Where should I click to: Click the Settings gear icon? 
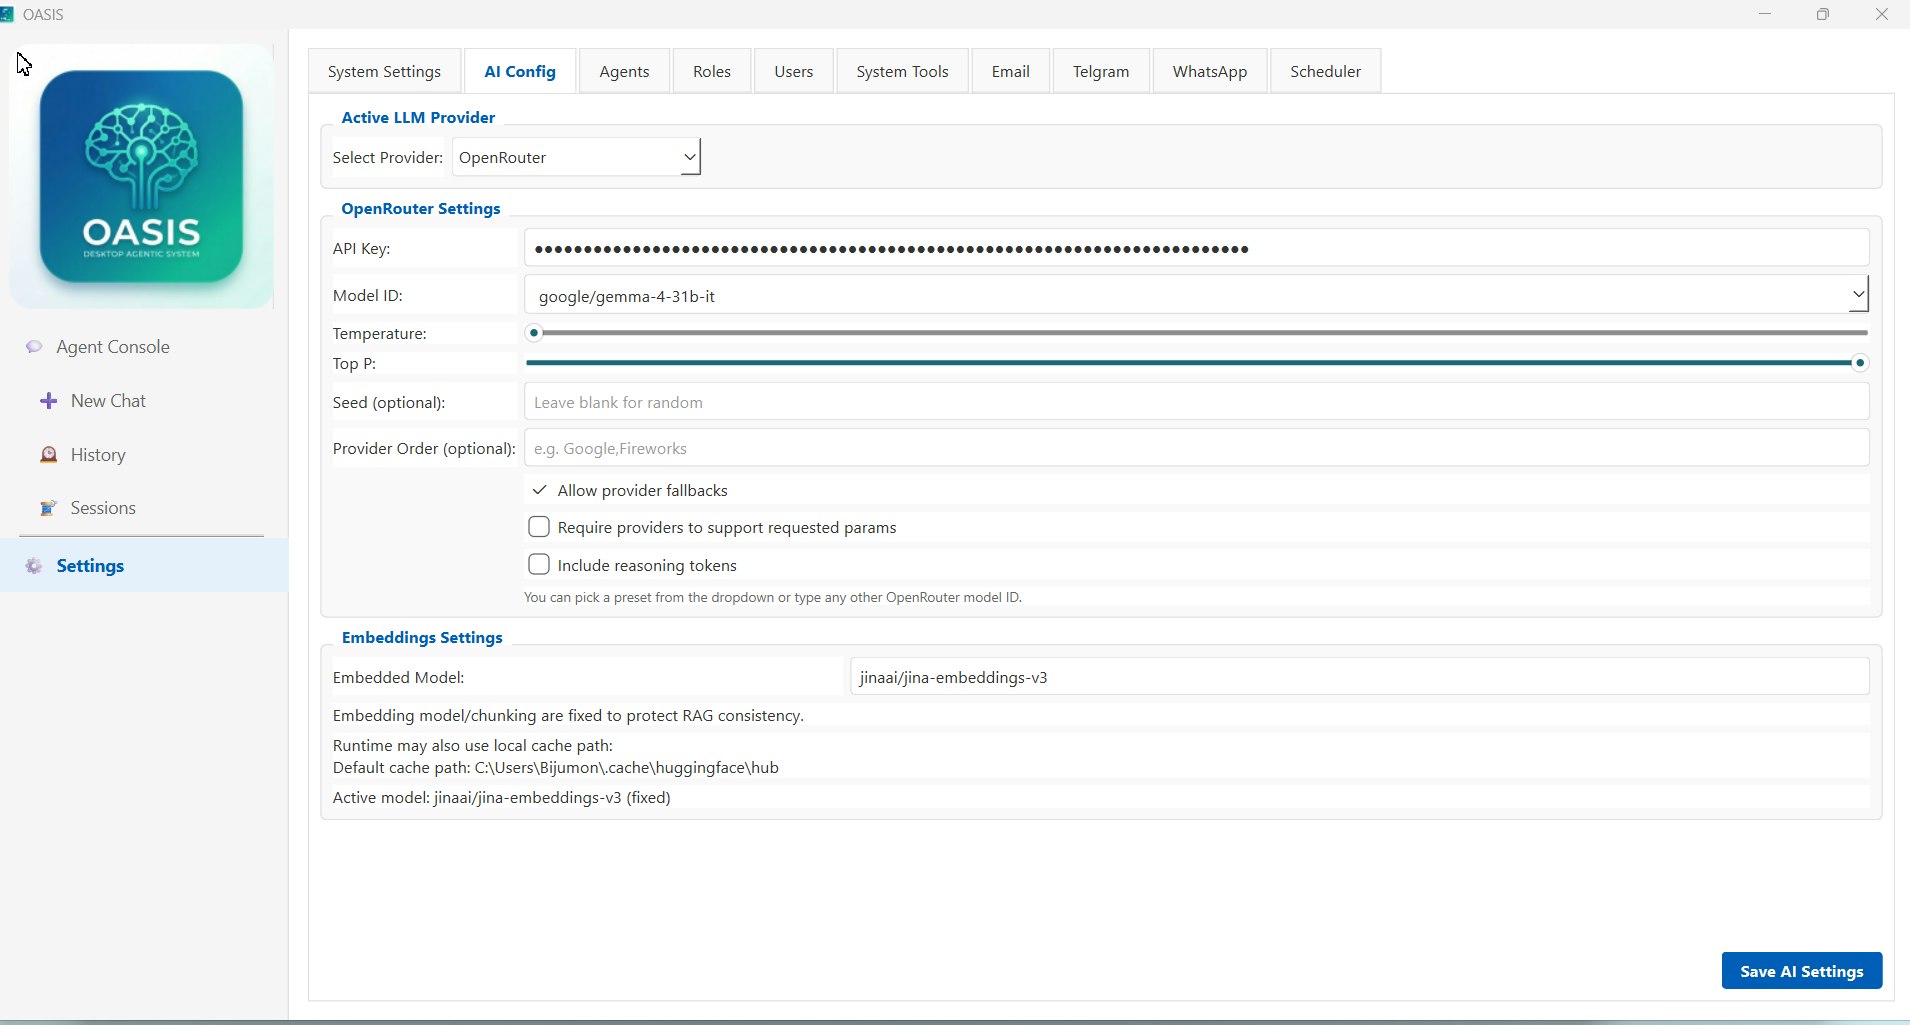(x=34, y=566)
